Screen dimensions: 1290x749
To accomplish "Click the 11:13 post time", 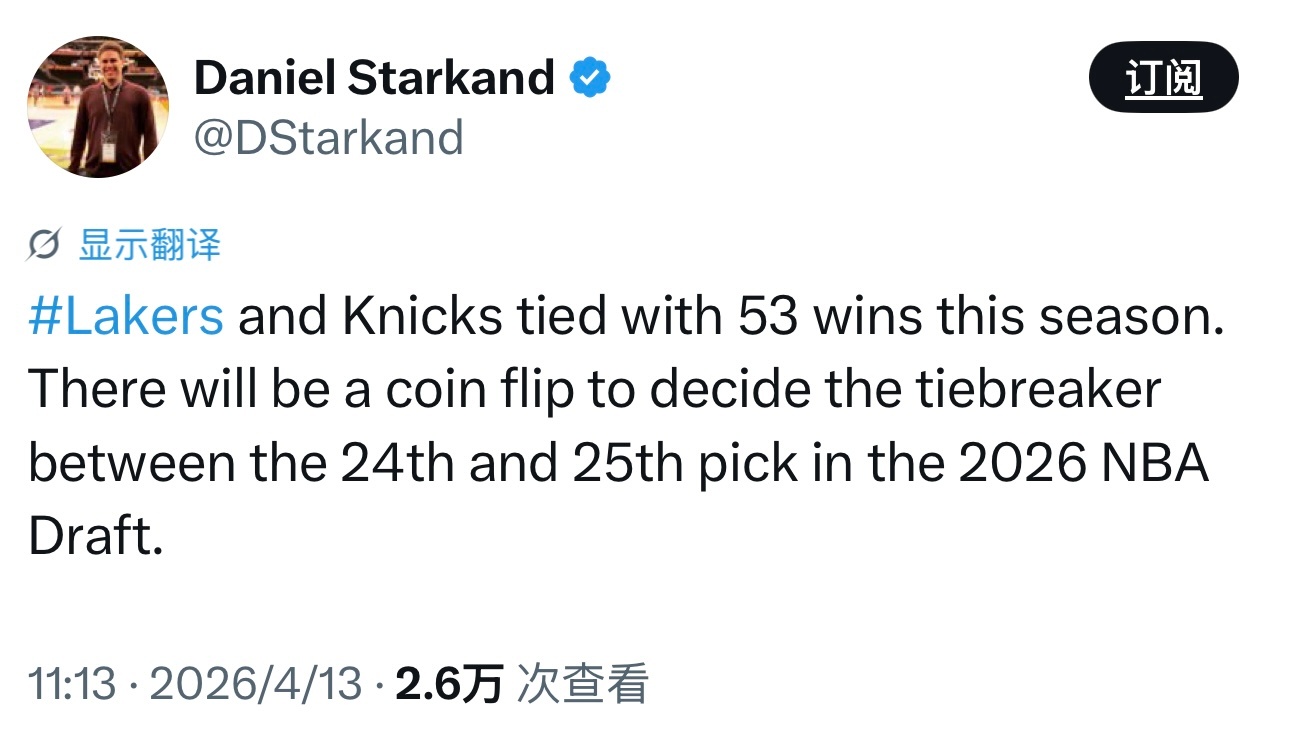I will coord(72,684).
